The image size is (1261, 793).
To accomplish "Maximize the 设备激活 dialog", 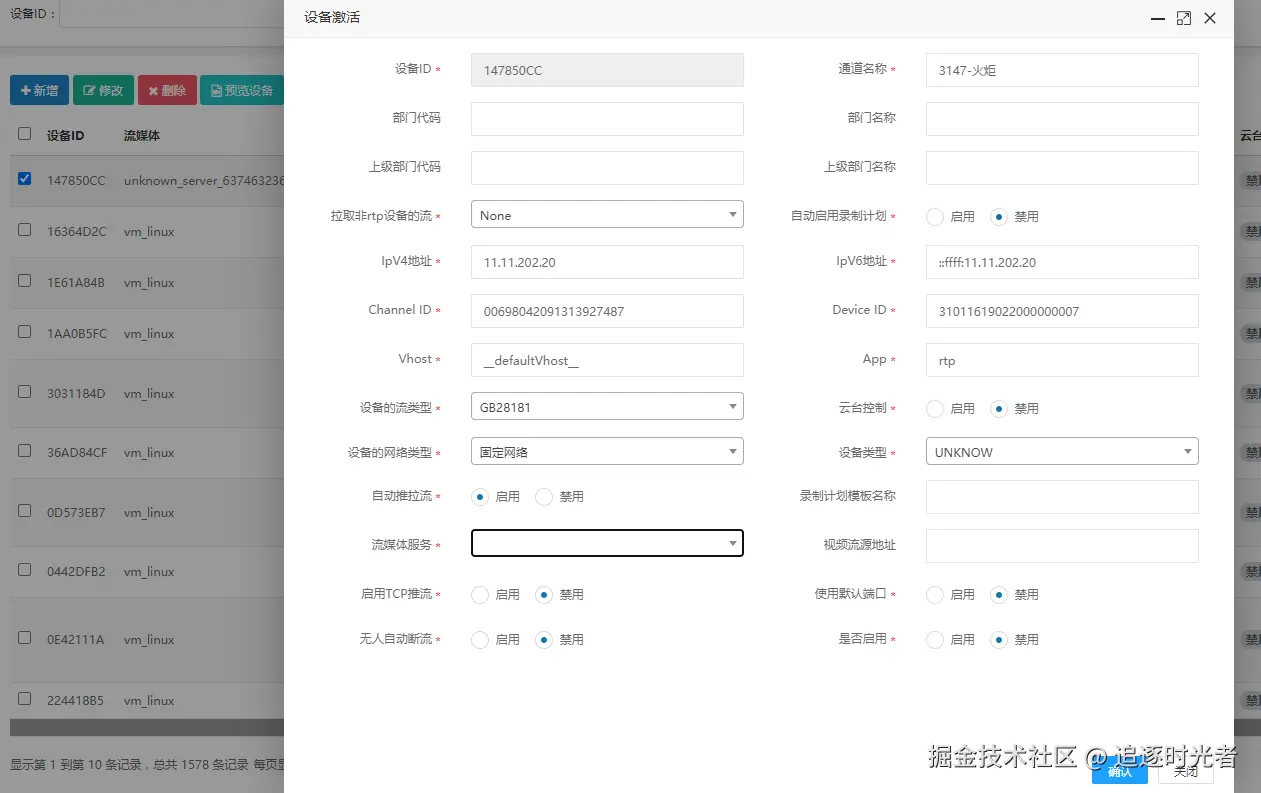I will (1184, 18).
